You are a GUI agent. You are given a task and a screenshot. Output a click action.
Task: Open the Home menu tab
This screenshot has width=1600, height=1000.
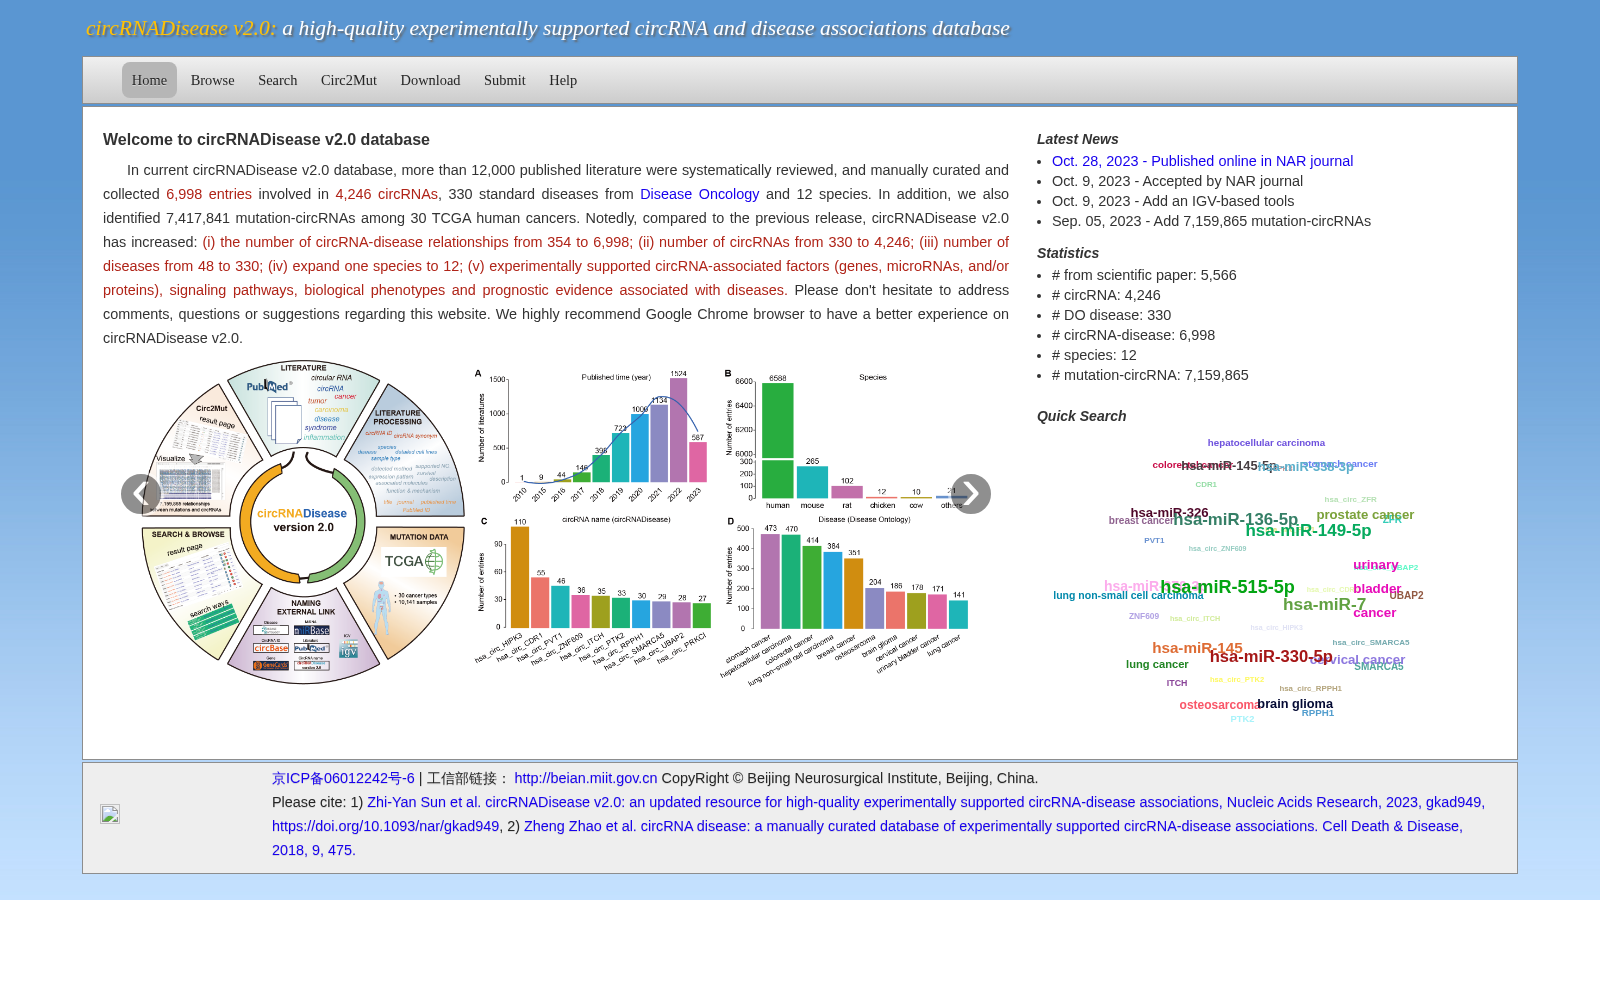tap(149, 80)
